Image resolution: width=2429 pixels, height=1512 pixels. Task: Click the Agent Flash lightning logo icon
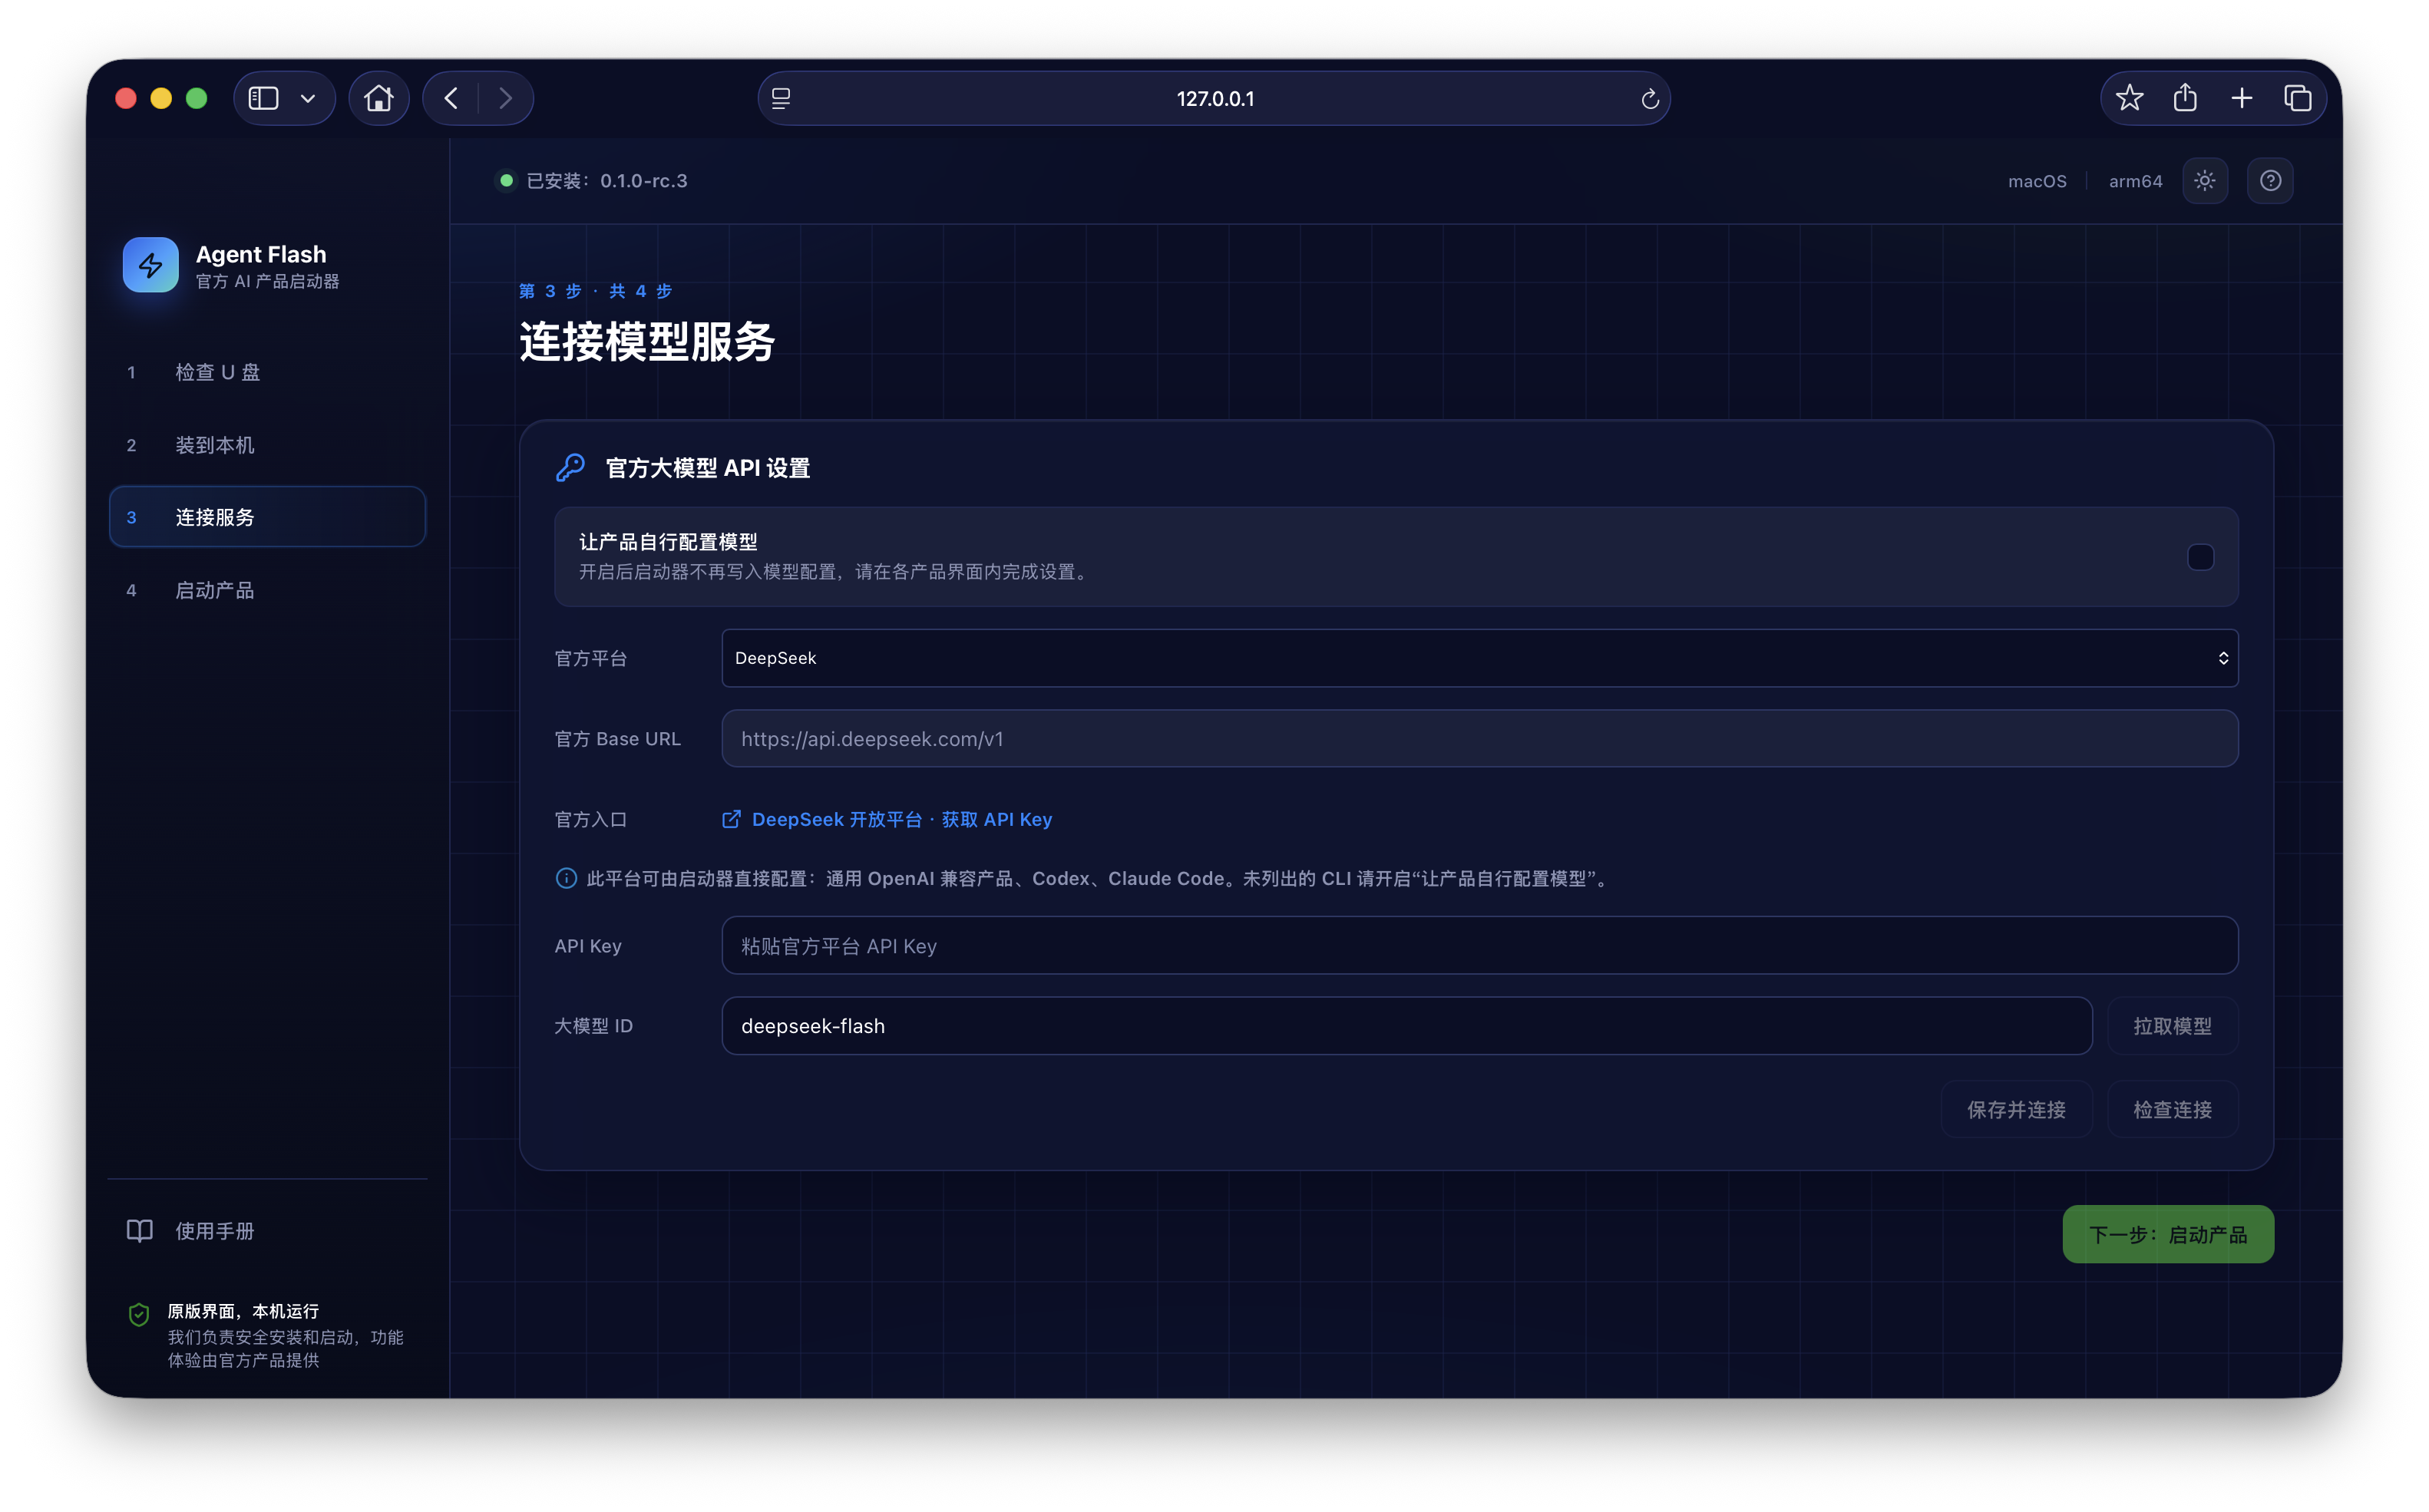point(150,265)
